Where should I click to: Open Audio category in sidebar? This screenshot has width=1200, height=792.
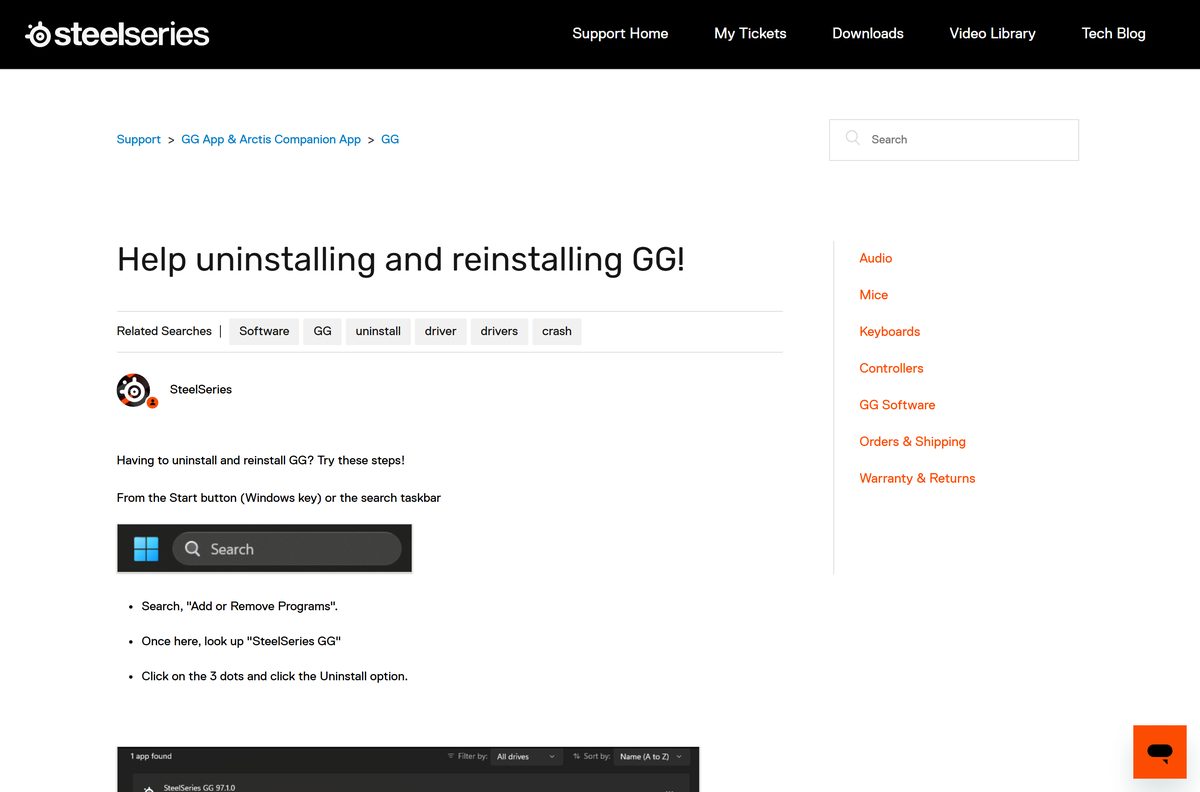click(x=876, y=258)
